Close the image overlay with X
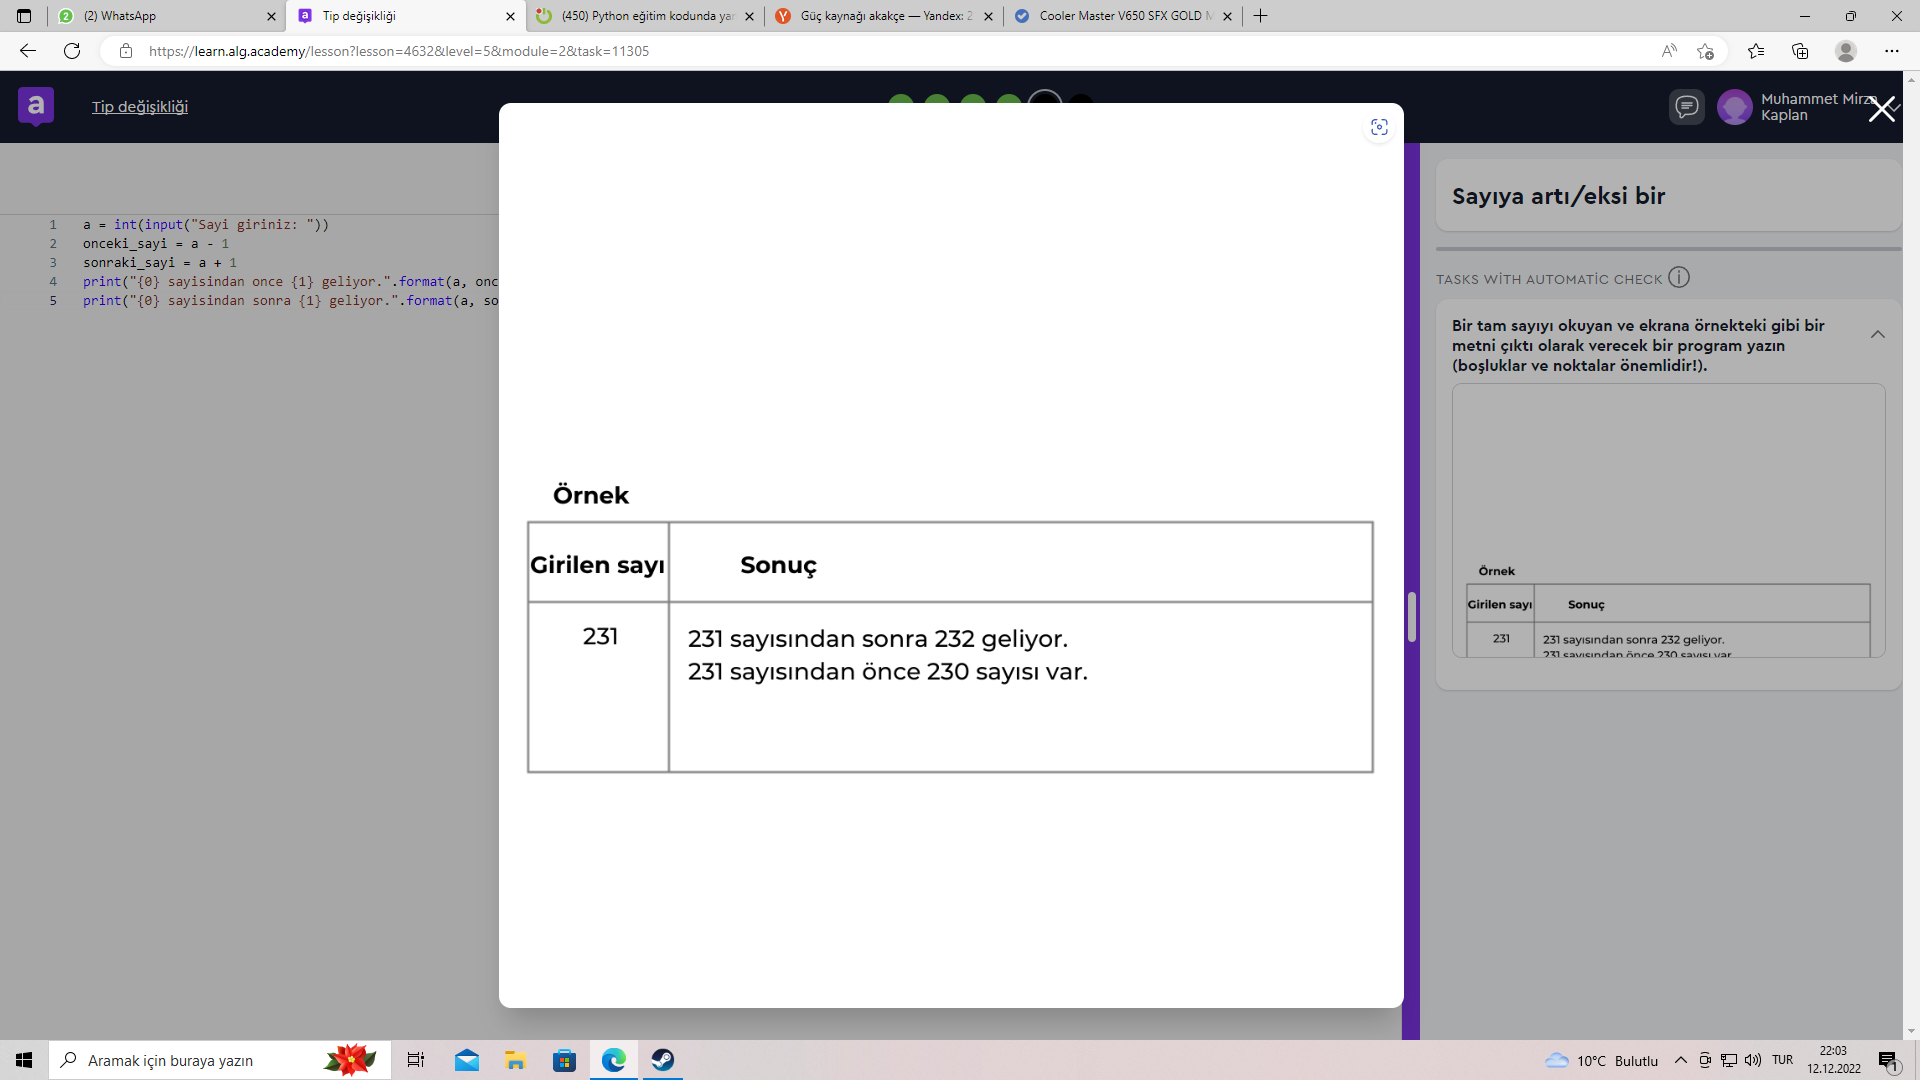 coord(1882,109)
